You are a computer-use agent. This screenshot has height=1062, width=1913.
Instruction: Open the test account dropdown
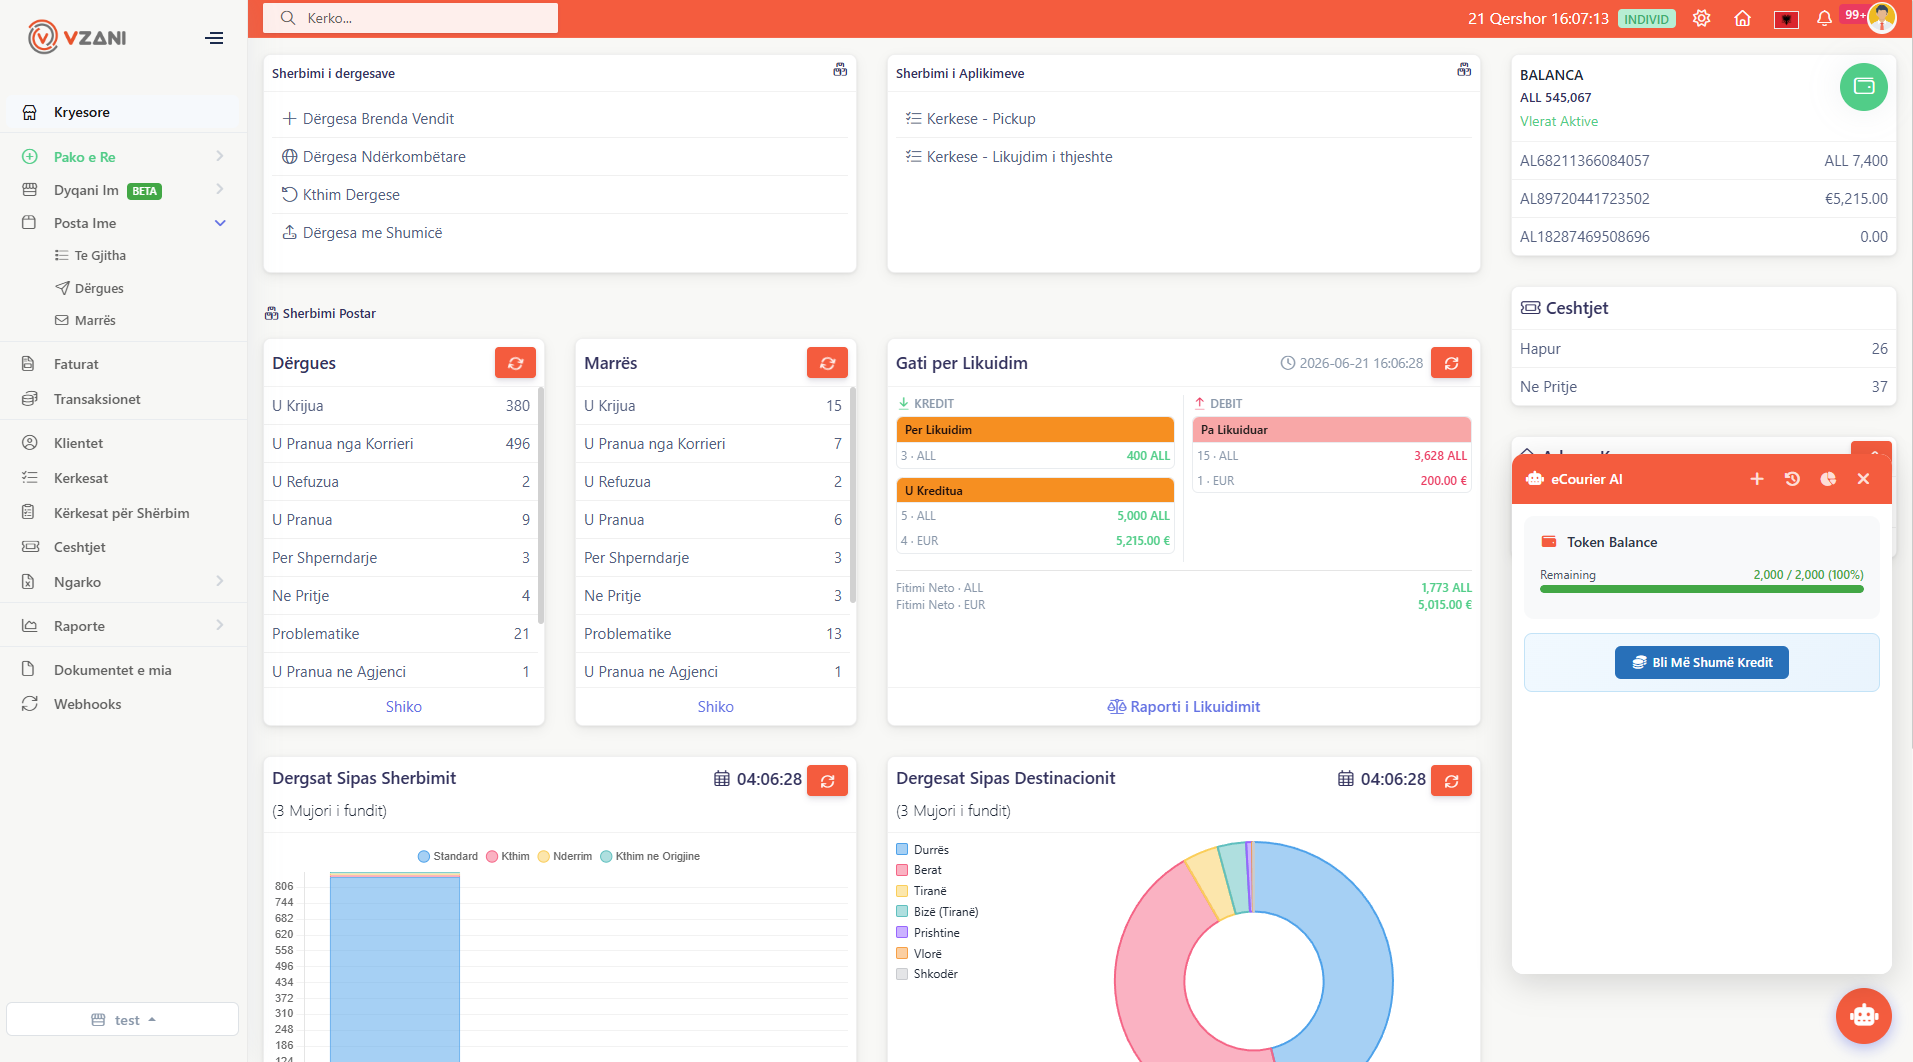coord(123,1019)
